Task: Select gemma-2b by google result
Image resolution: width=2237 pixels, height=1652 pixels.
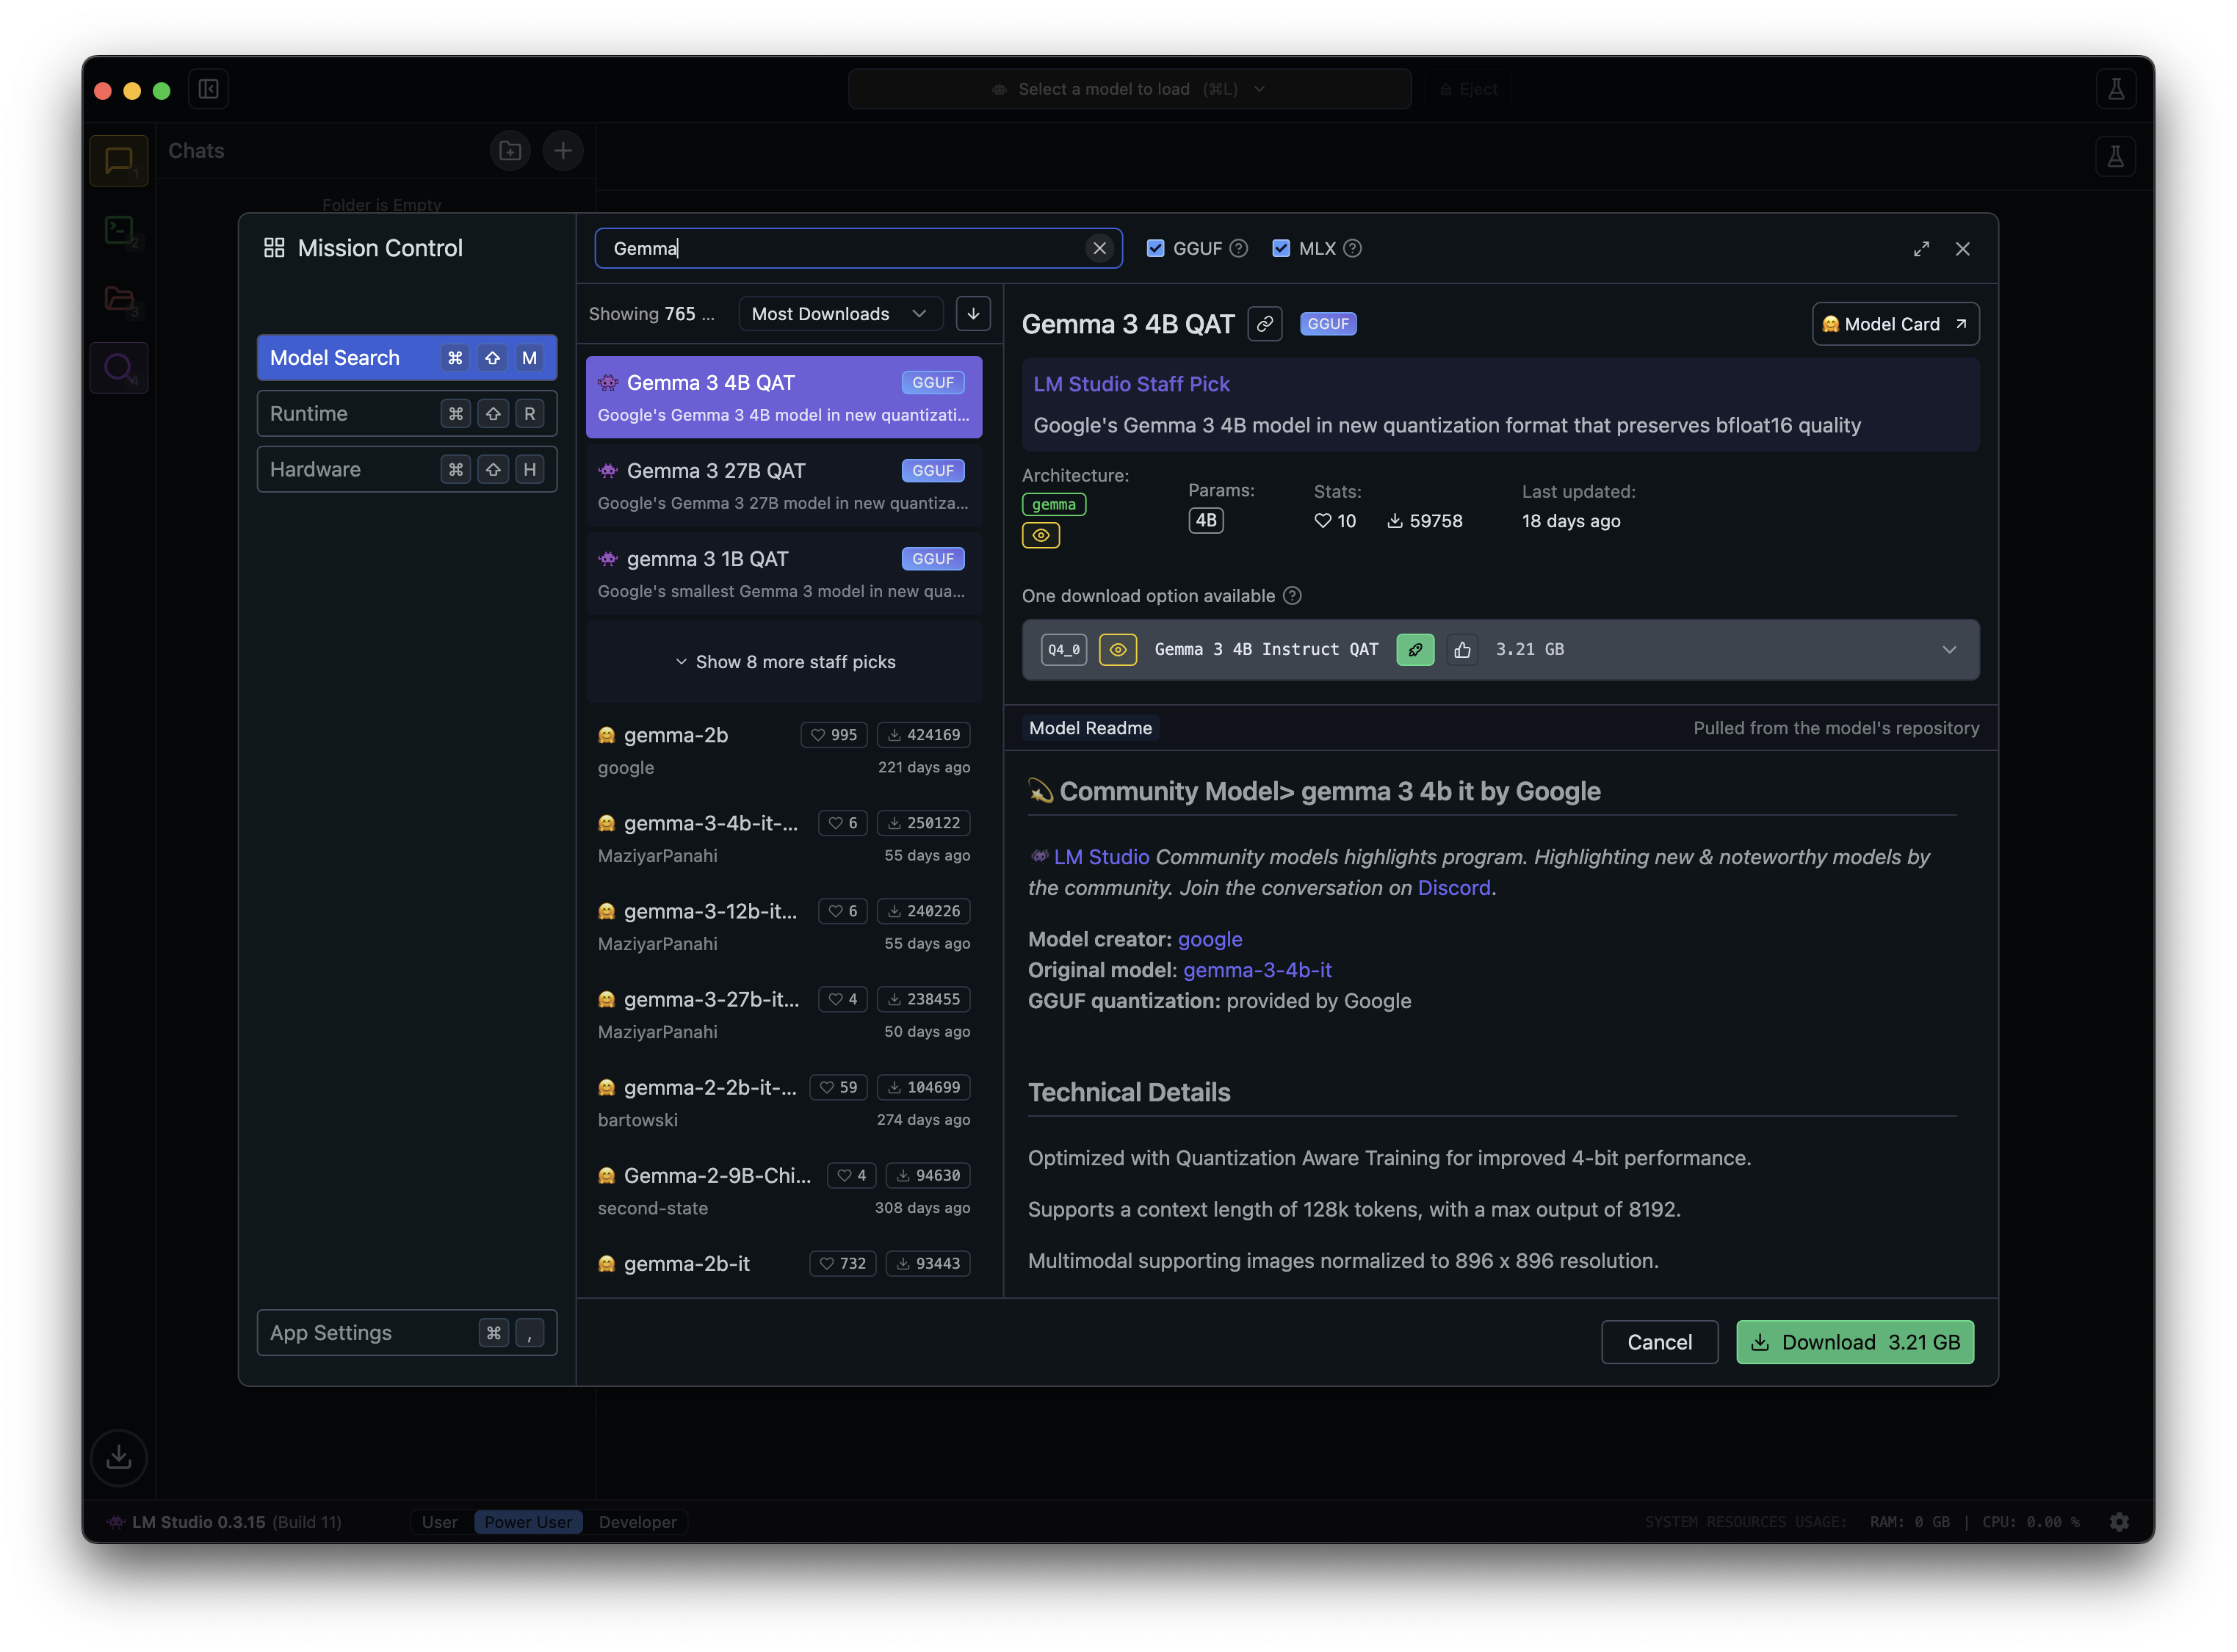Action: tap(785, 750)
